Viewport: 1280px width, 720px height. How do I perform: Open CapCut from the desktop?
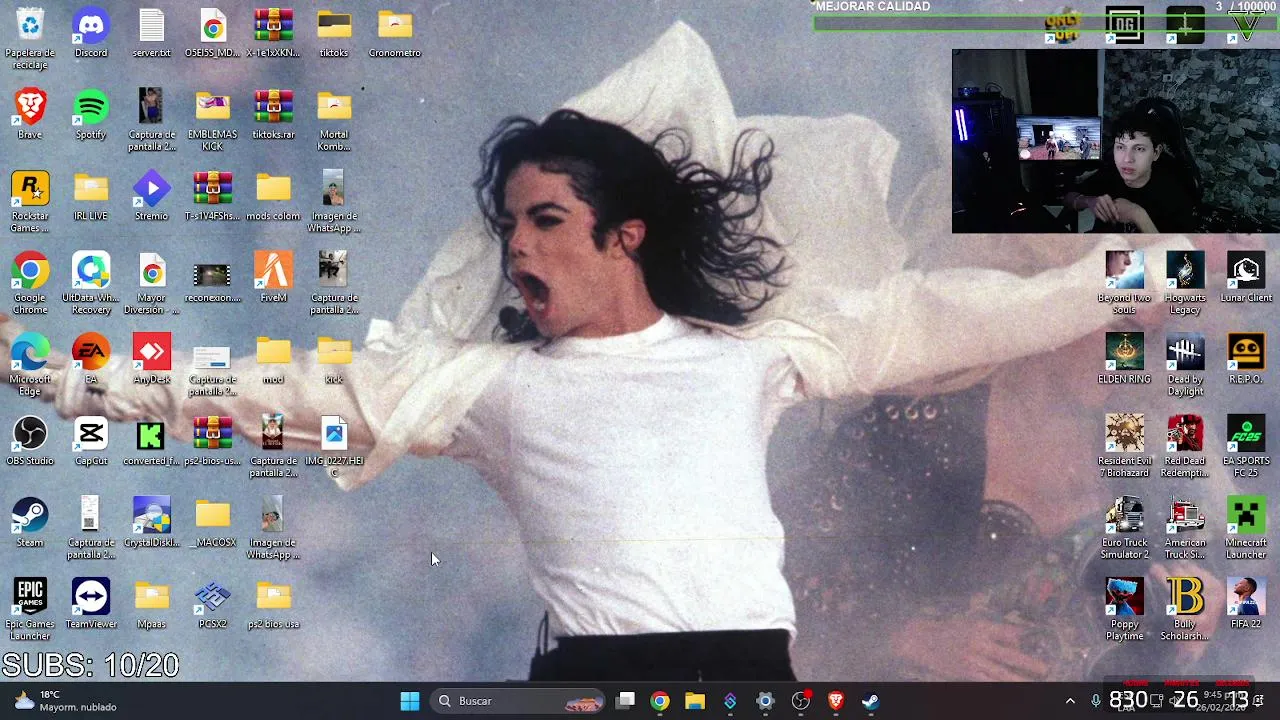tap(91, 441)
